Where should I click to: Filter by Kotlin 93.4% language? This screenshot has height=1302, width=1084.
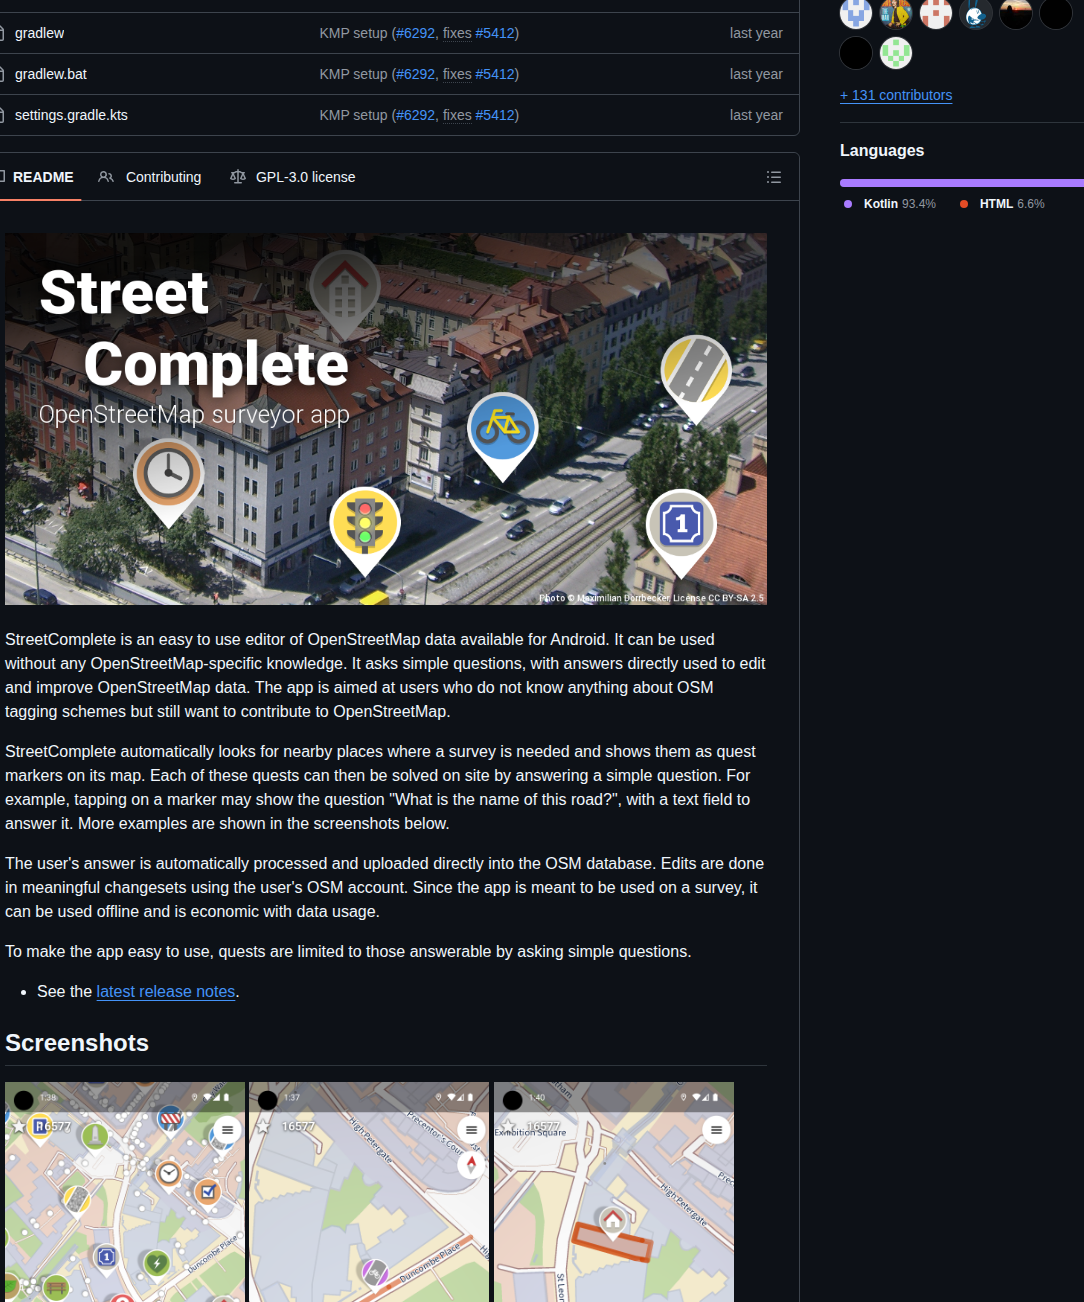[x=890, y=204]
